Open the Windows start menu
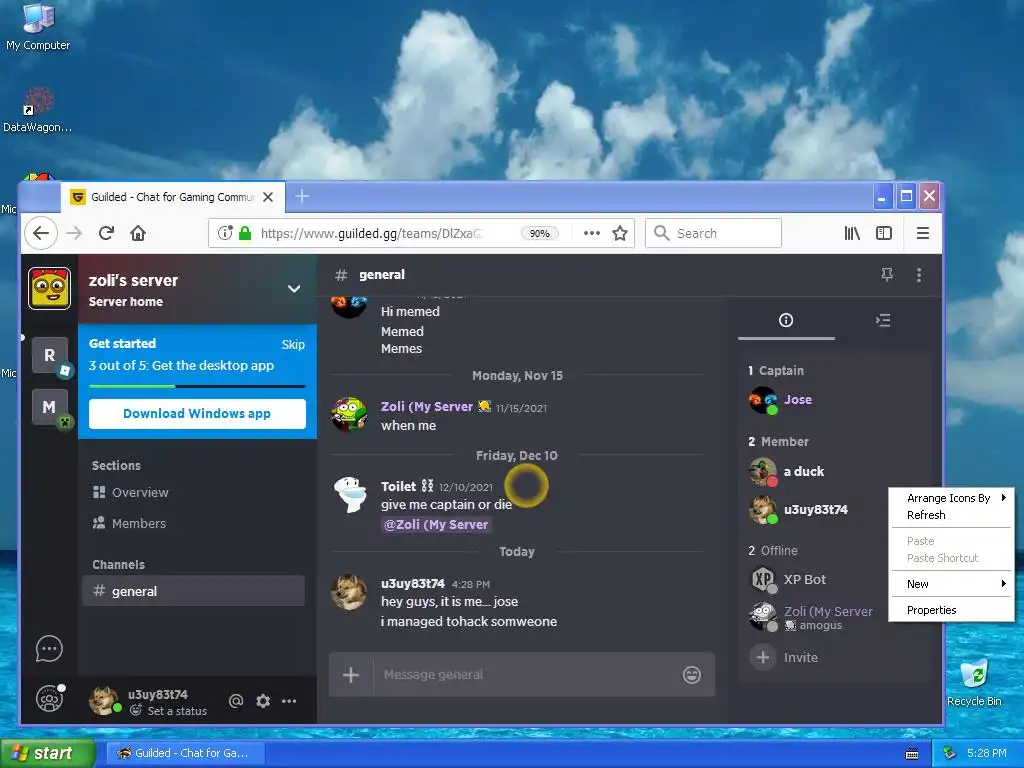The width and height of the screenshot is (1024, 768). point(47,753)
